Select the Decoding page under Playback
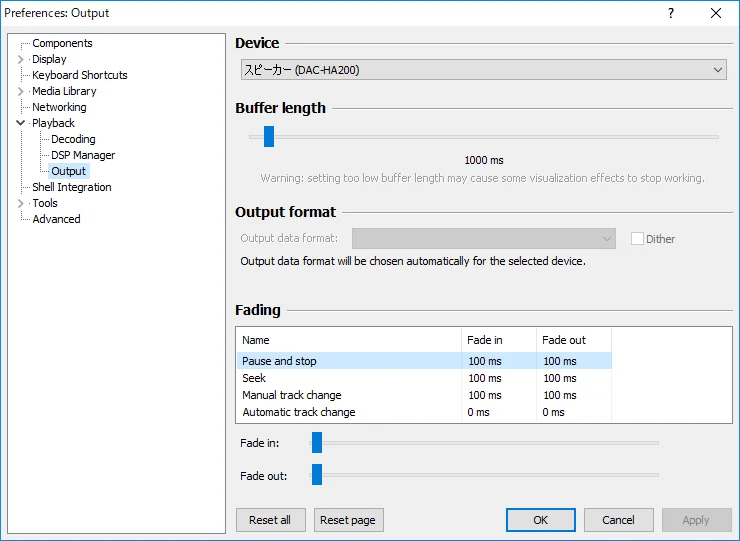Image resolution: width=740 pixels, height=541 pixels. pyautogui.click(x=73, y=139)
